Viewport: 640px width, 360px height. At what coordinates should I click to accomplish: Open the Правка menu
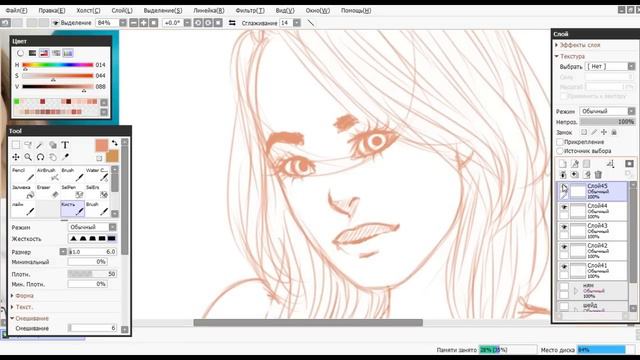[x=51, y=11]
